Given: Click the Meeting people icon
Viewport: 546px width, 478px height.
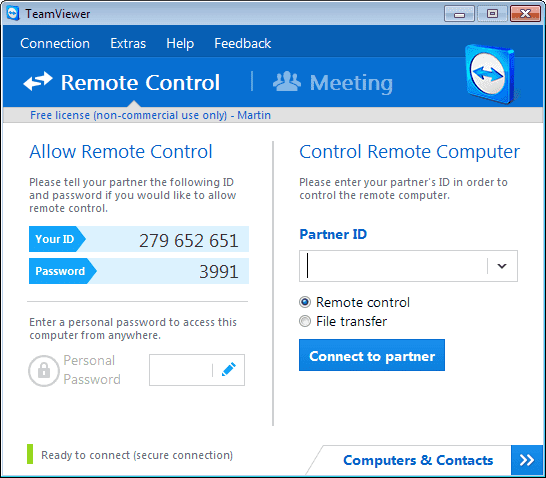Looking at the screenshot, I should (287, 81).
